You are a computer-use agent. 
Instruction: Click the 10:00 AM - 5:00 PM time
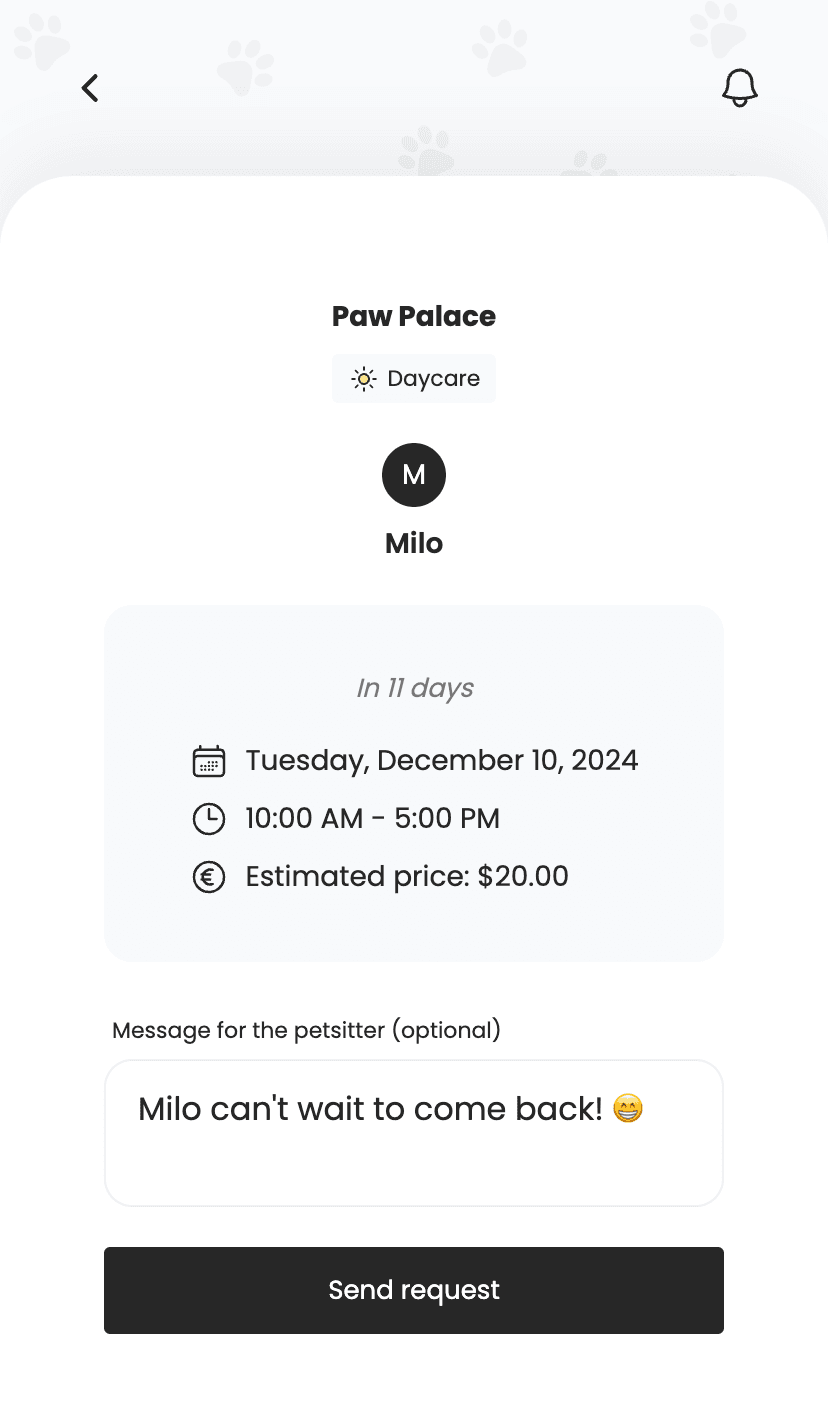(372, 819)
